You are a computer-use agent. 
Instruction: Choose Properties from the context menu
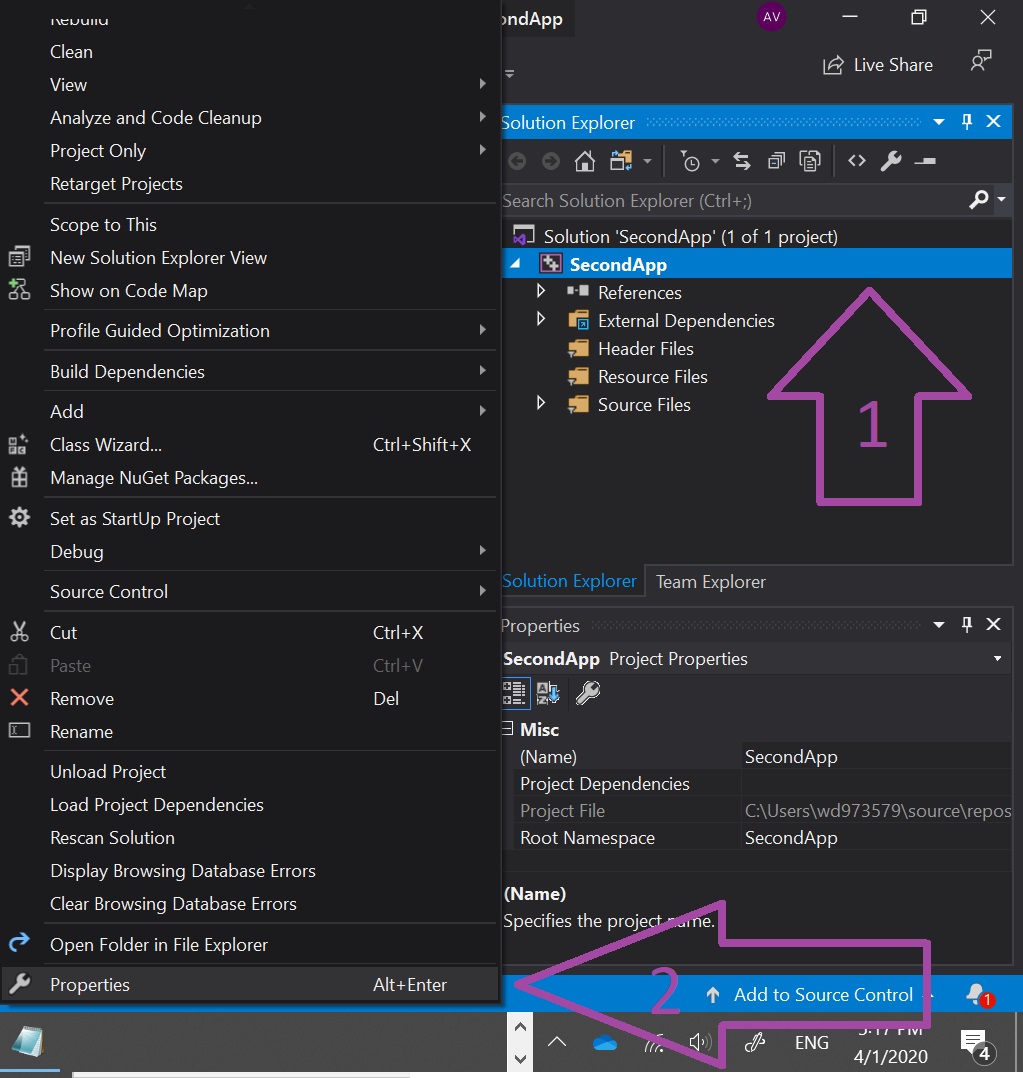pos(250,984)
